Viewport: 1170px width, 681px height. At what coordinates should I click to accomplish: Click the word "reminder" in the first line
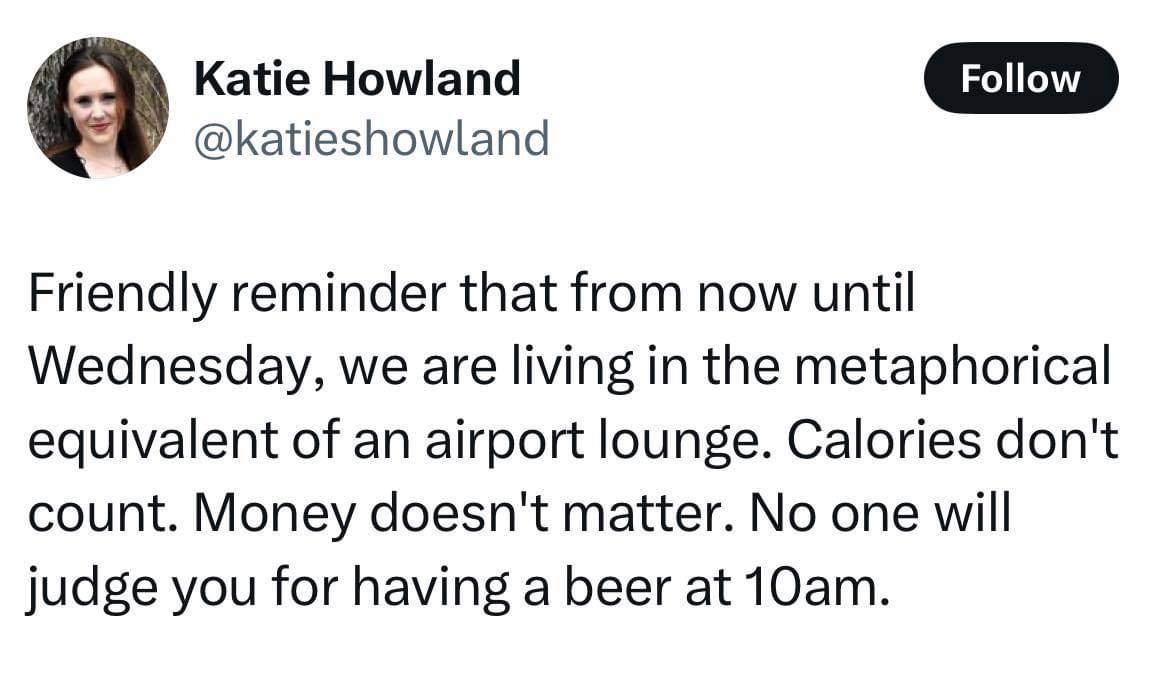pos(338,293)
